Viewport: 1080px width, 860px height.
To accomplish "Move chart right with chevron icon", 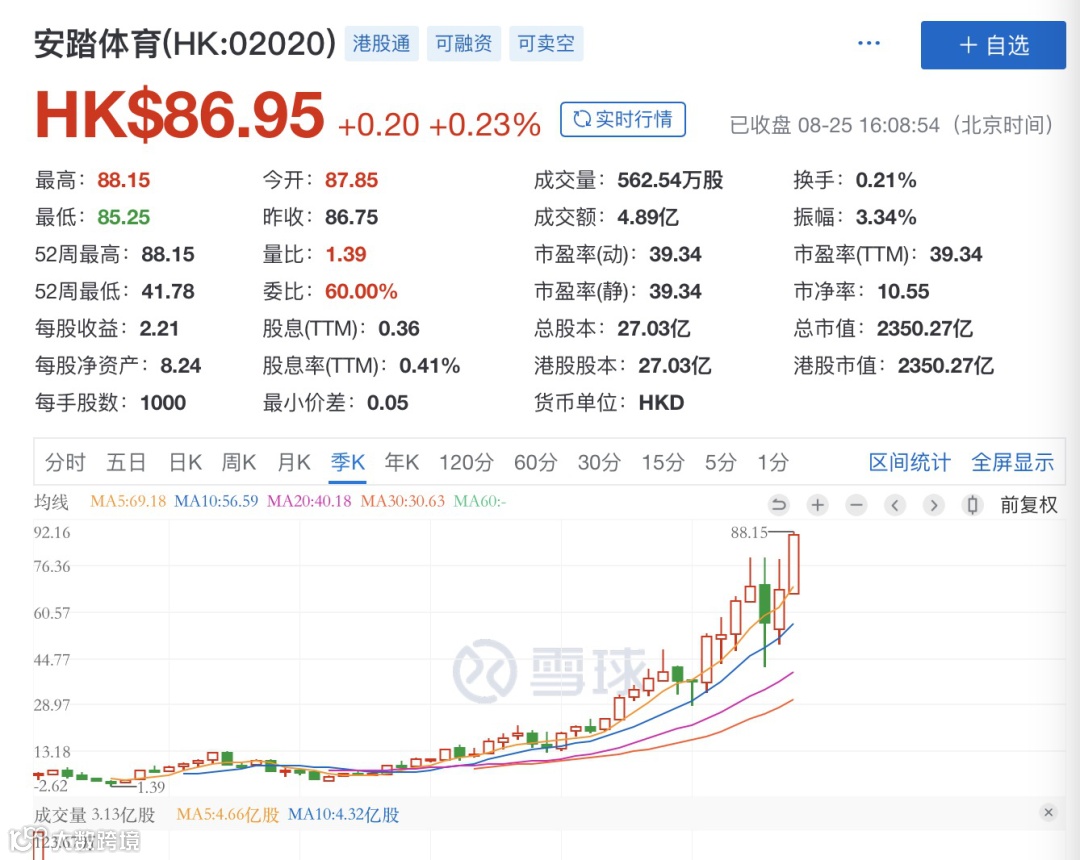I will point(933,505).
